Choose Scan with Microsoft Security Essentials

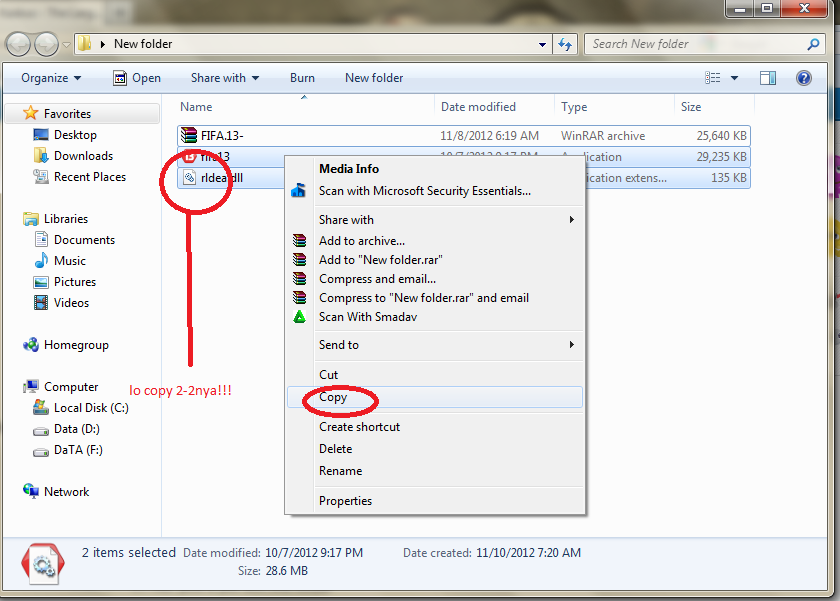(434, 191)
